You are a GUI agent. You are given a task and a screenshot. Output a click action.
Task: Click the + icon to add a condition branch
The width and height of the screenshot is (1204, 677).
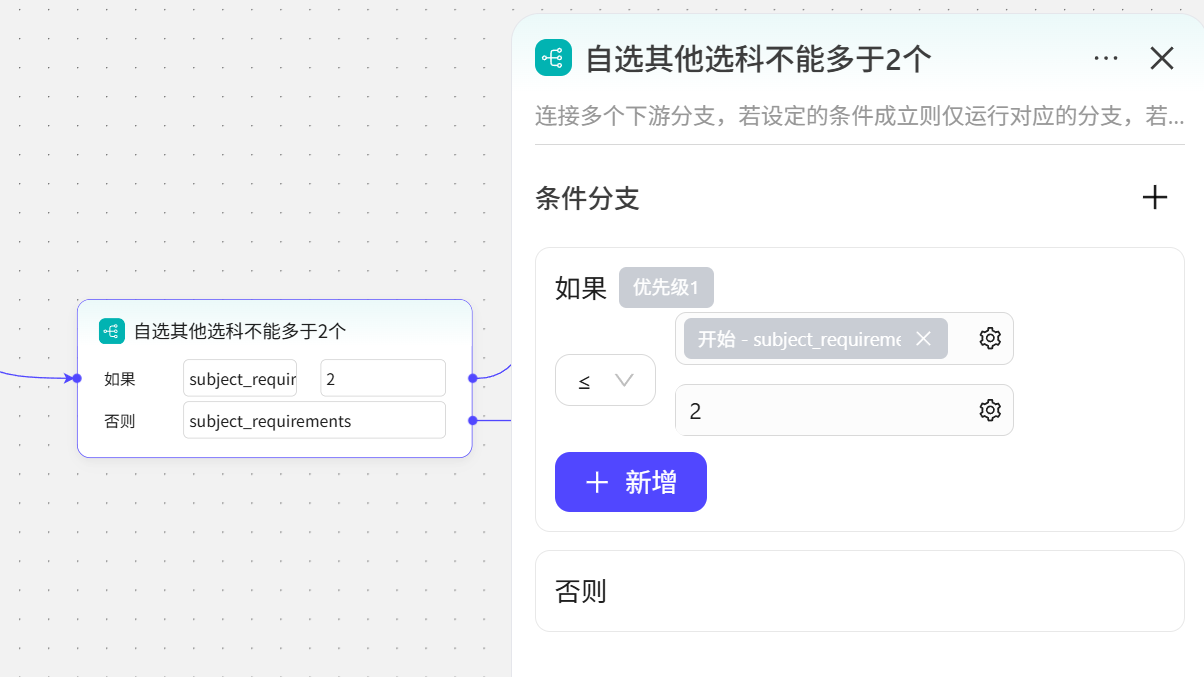1155,197
